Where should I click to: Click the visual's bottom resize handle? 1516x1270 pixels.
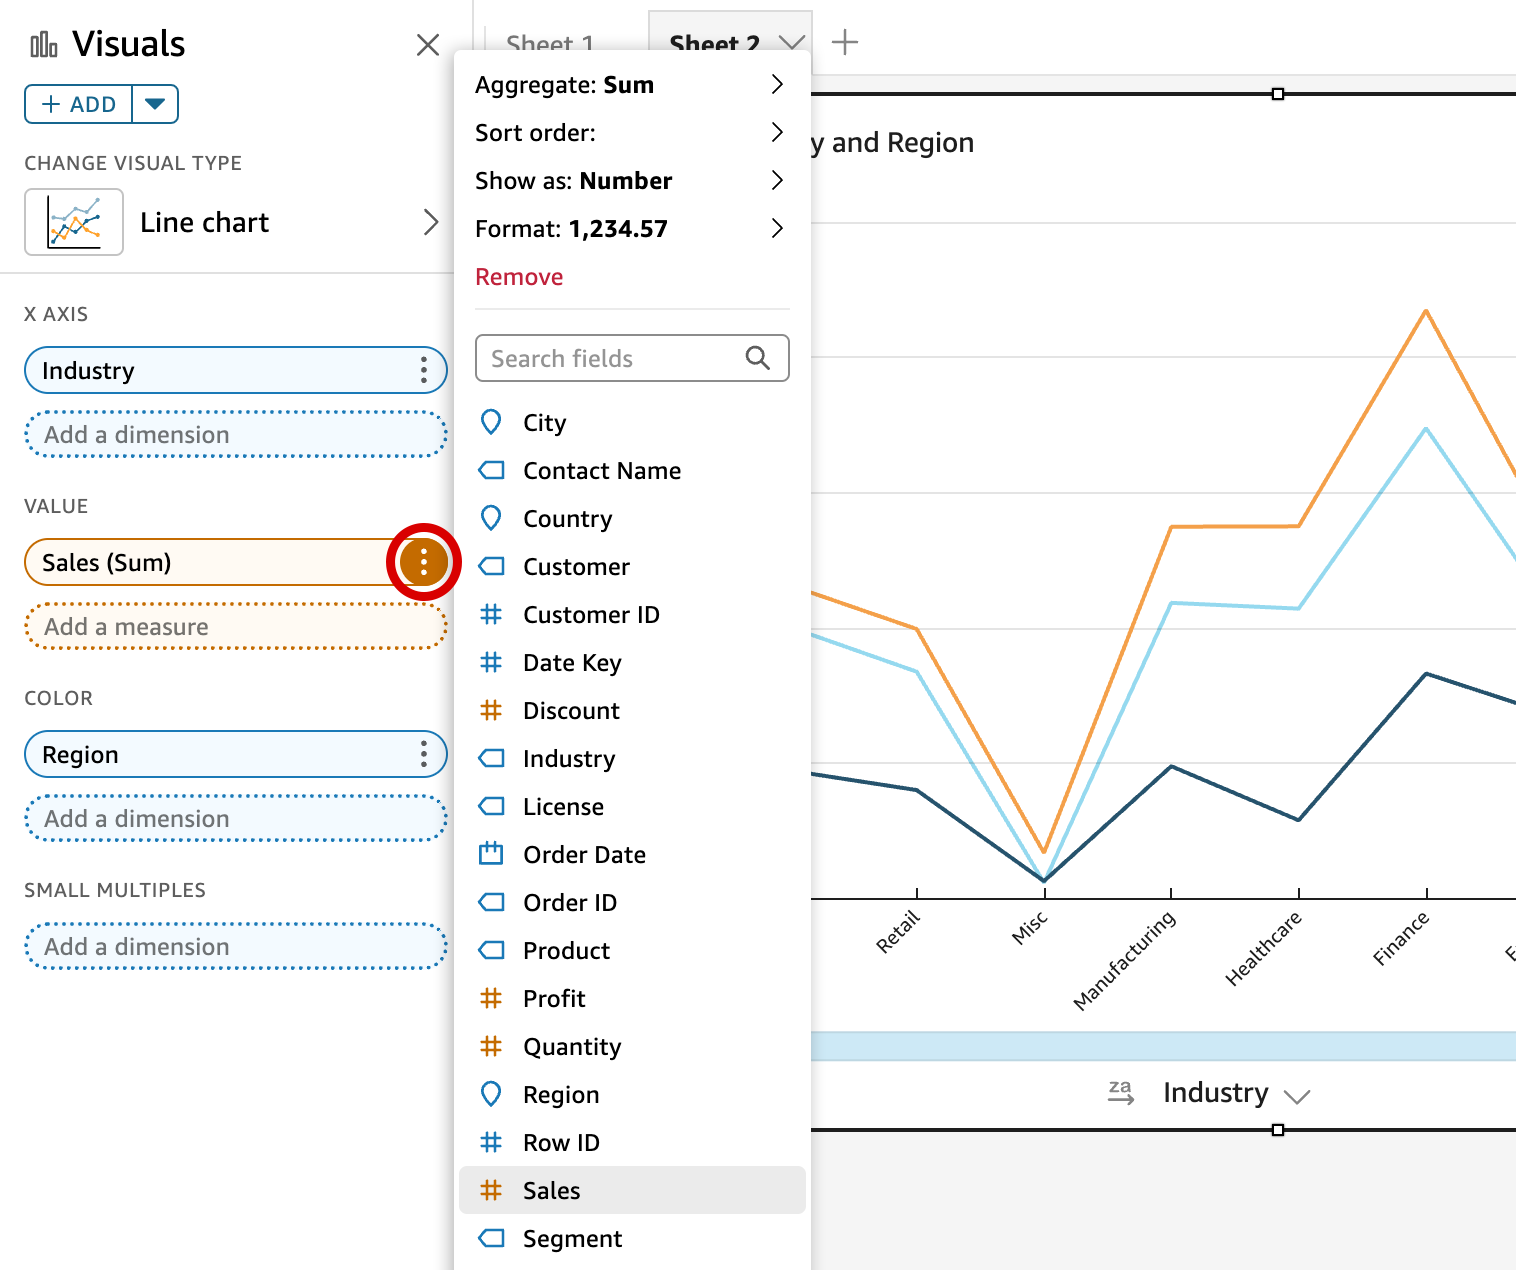[x=1277, y=1130]
